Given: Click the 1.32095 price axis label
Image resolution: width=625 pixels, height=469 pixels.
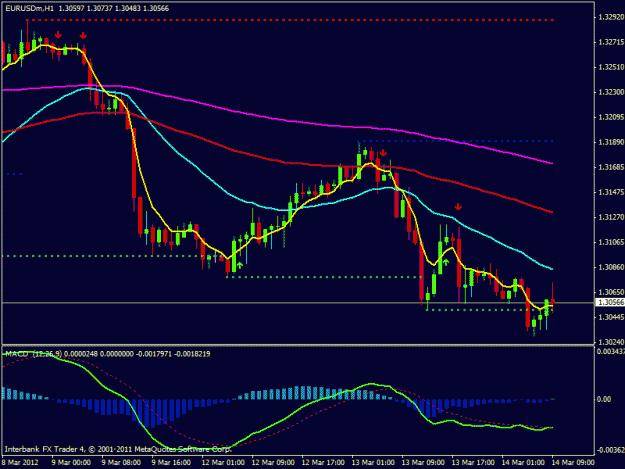Looking at the screenshot, I should tap(611, 117).
